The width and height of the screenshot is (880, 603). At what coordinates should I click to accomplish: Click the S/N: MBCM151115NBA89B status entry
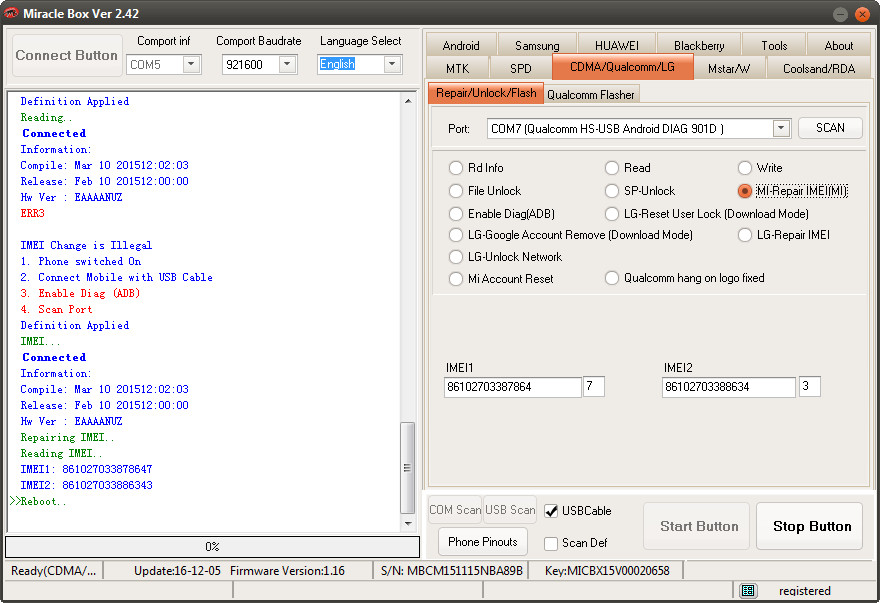pos(451,571)
